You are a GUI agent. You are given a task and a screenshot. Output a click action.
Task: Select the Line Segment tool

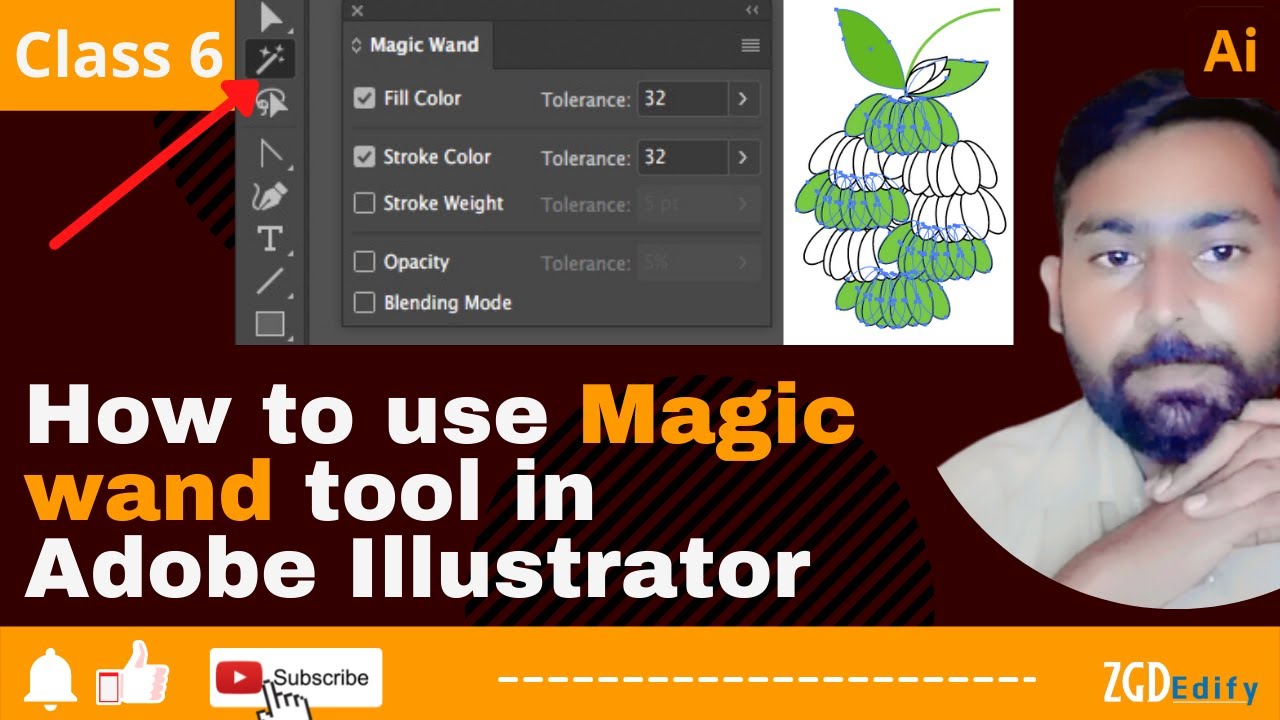pyautogui.click(x=270, y=281)
